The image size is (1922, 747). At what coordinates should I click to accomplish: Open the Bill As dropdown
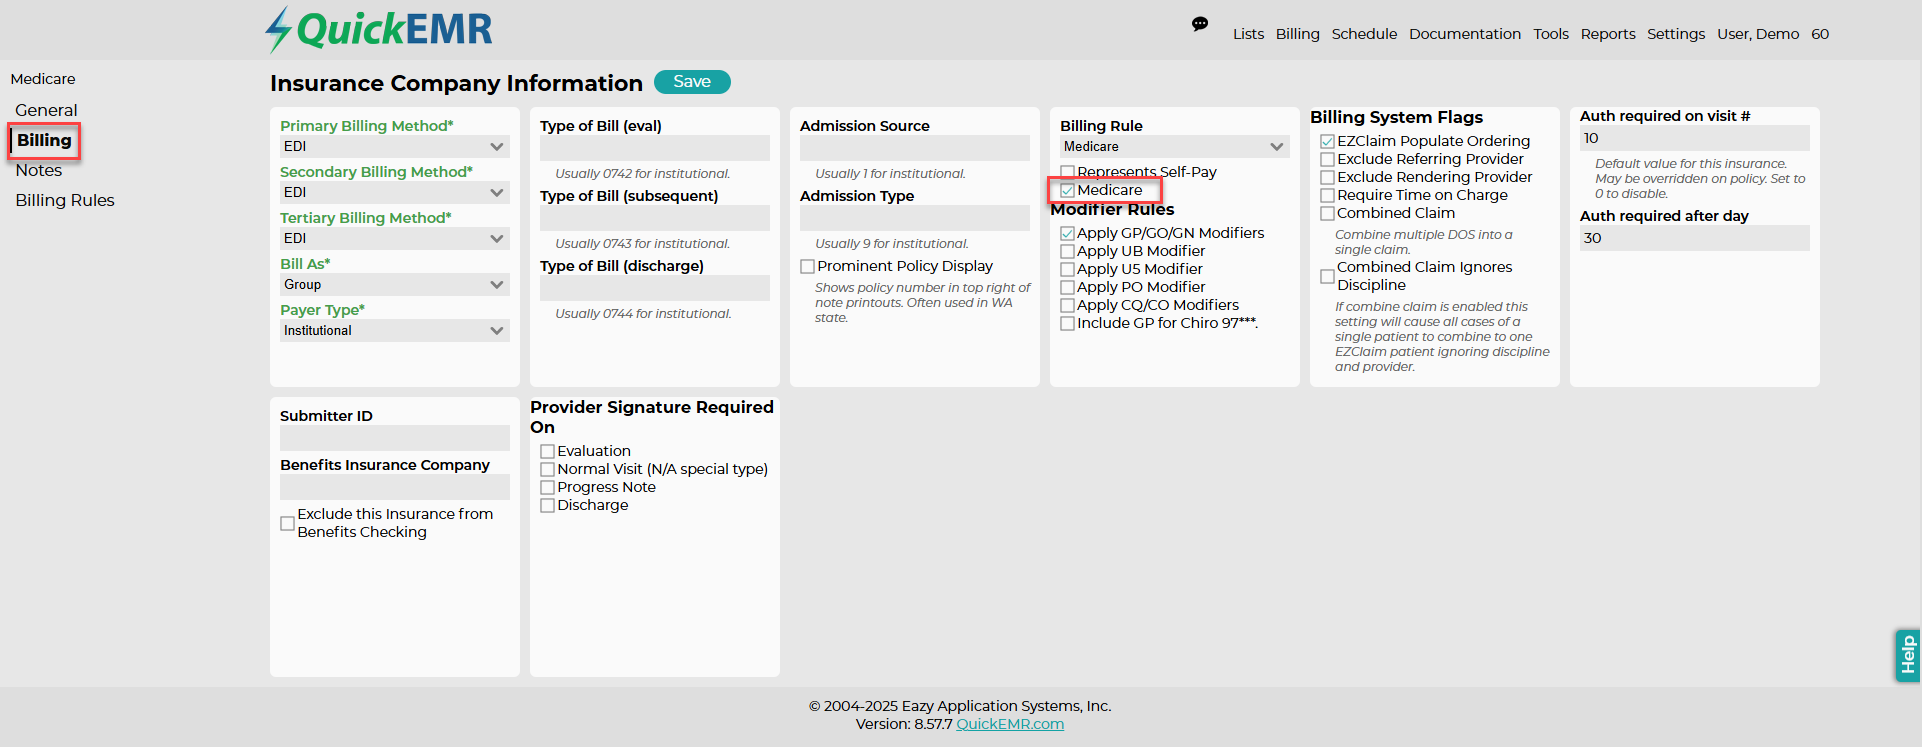tap(395, 284)
